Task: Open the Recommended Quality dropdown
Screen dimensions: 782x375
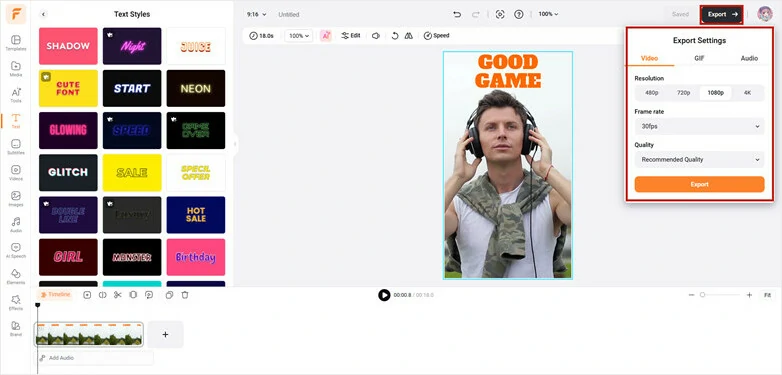Action: 699,160
